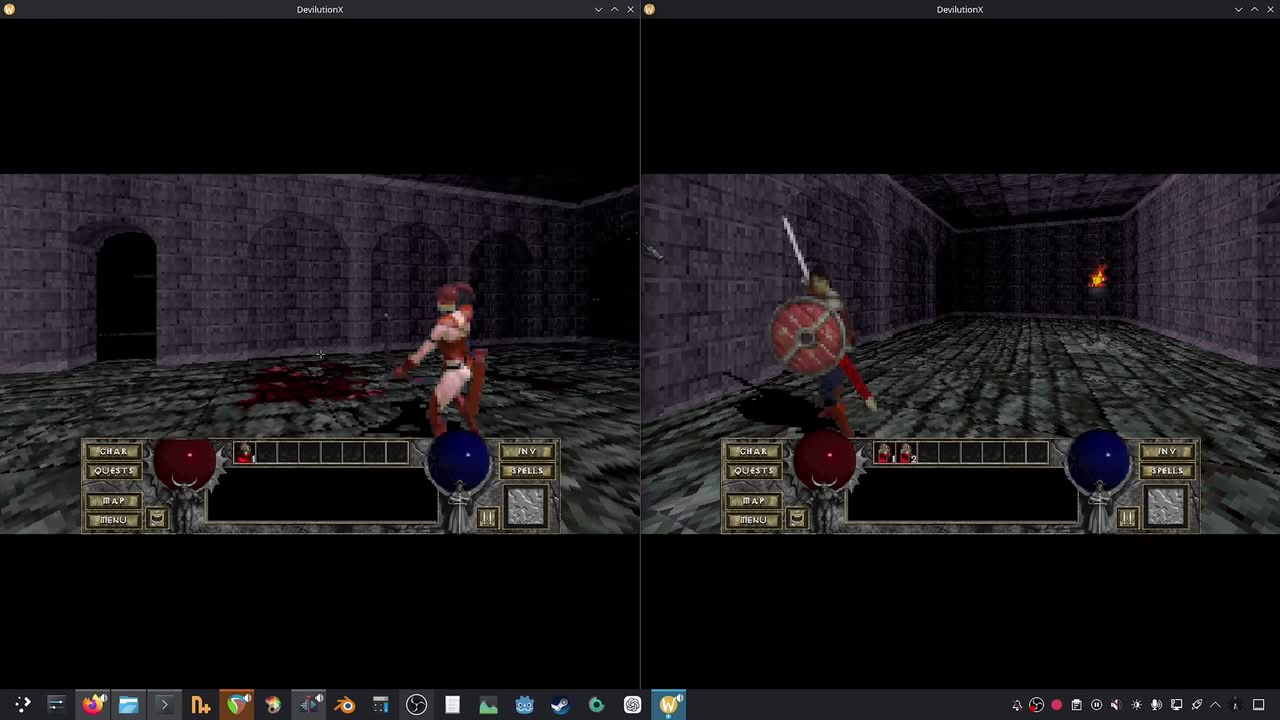The height and width of the screenshot is (720, 1280).
Task: Open ChatGPT app from taskbar
Action: click(x=633, y=705)
